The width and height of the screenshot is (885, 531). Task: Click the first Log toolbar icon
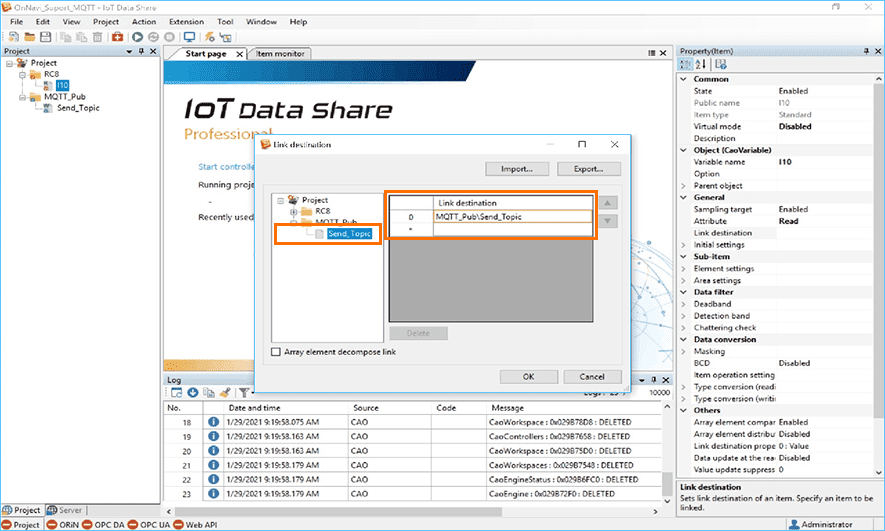(177, 393)
